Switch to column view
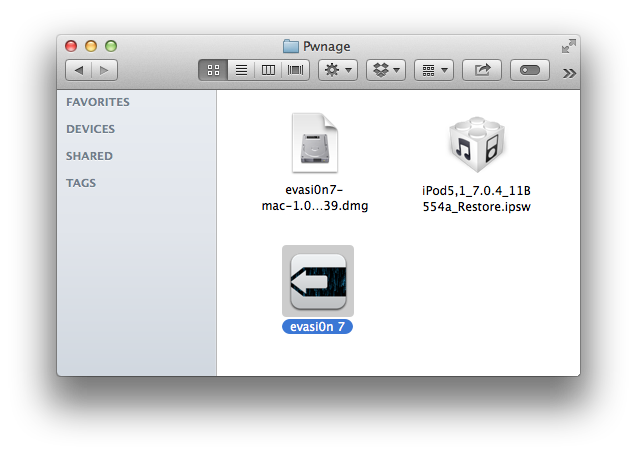The image size is (637, 455). coord(268,70)
